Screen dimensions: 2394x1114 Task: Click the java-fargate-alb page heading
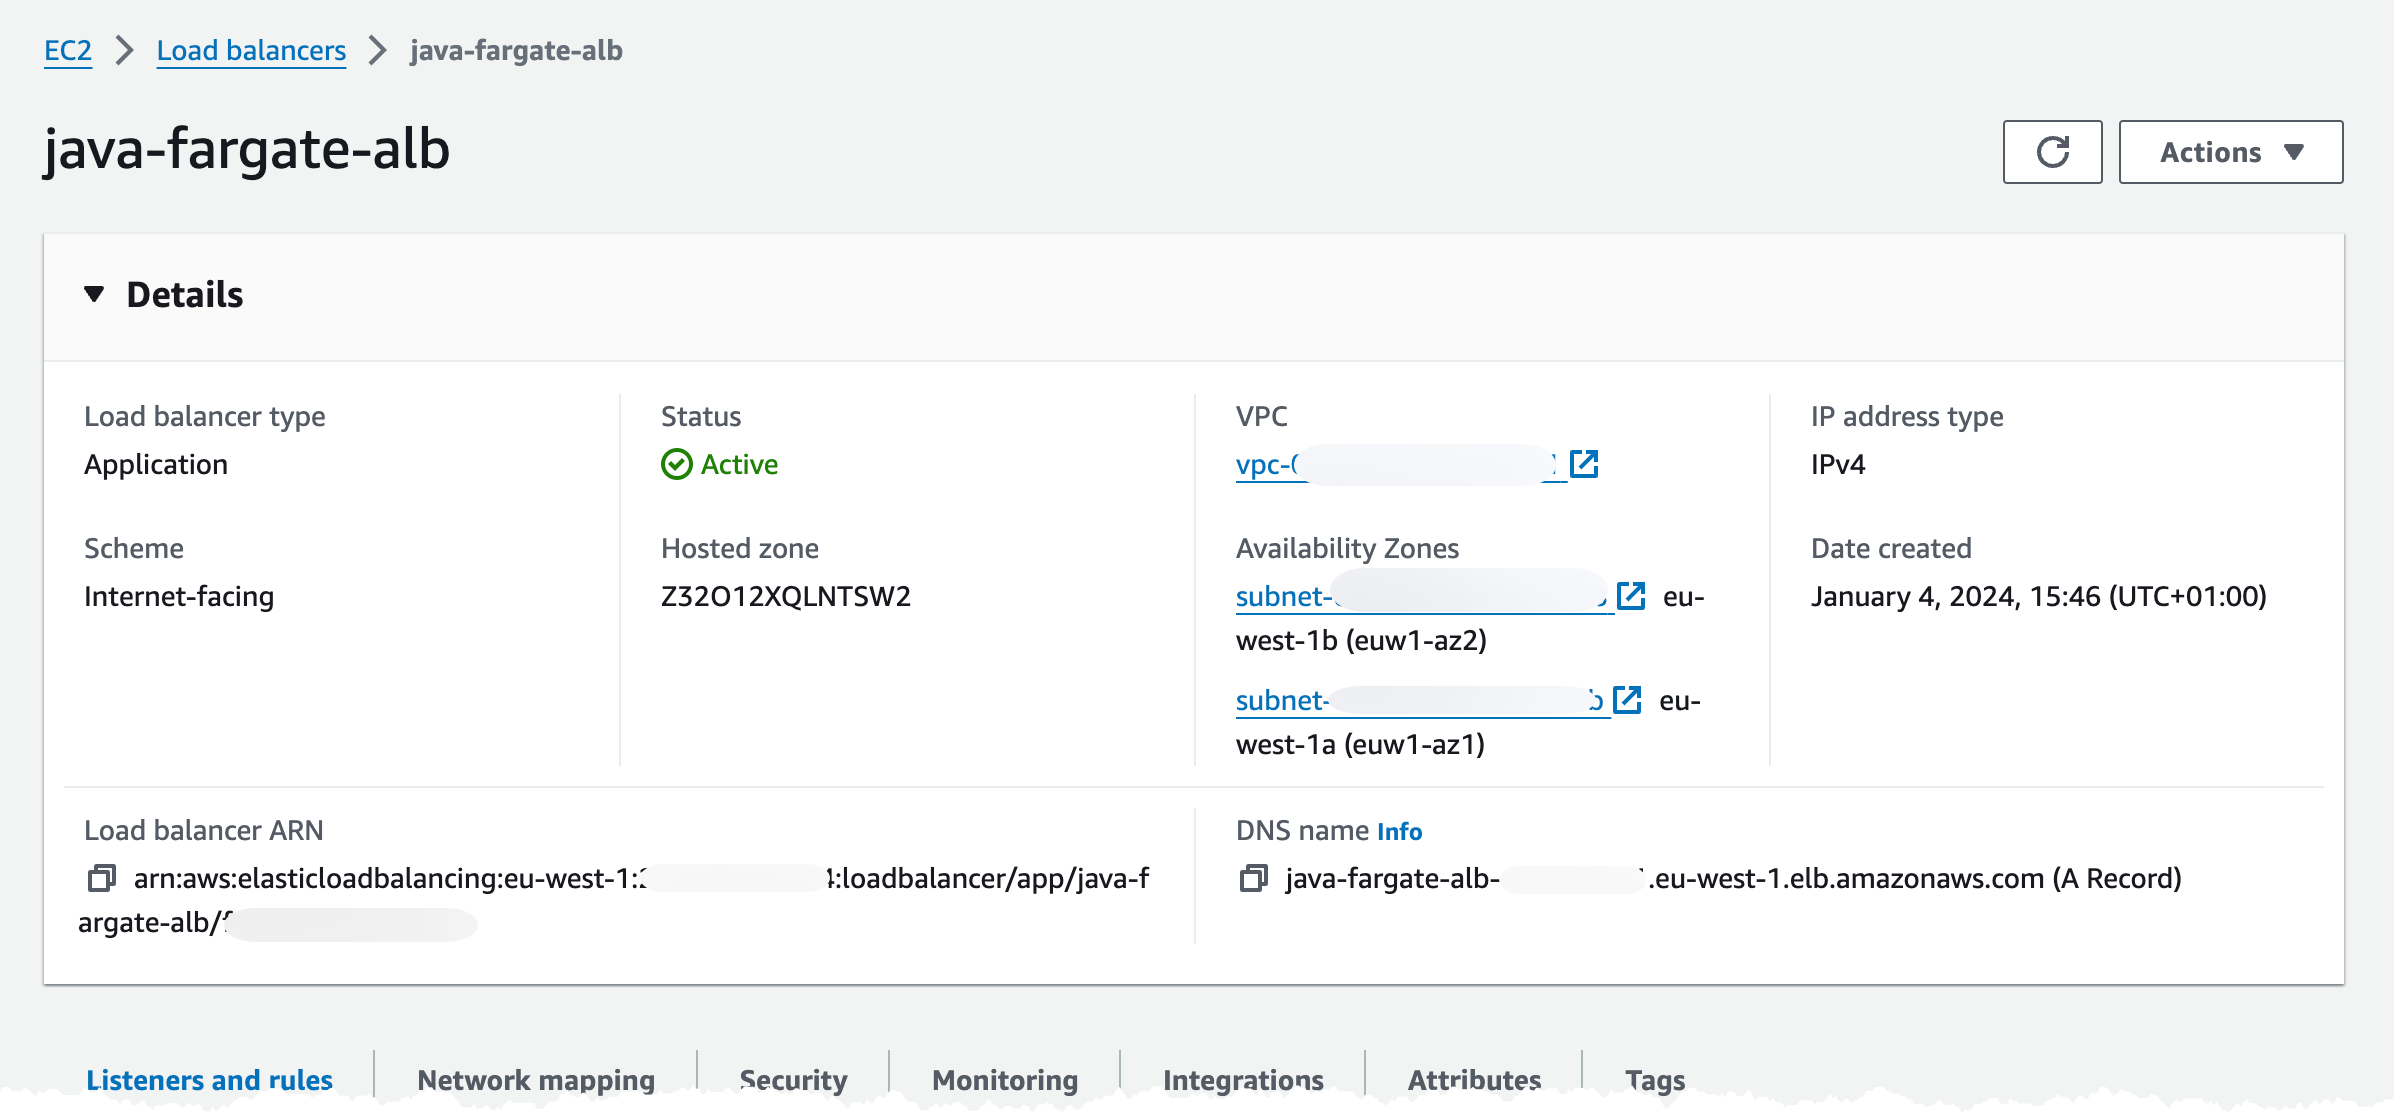[247, 150]
